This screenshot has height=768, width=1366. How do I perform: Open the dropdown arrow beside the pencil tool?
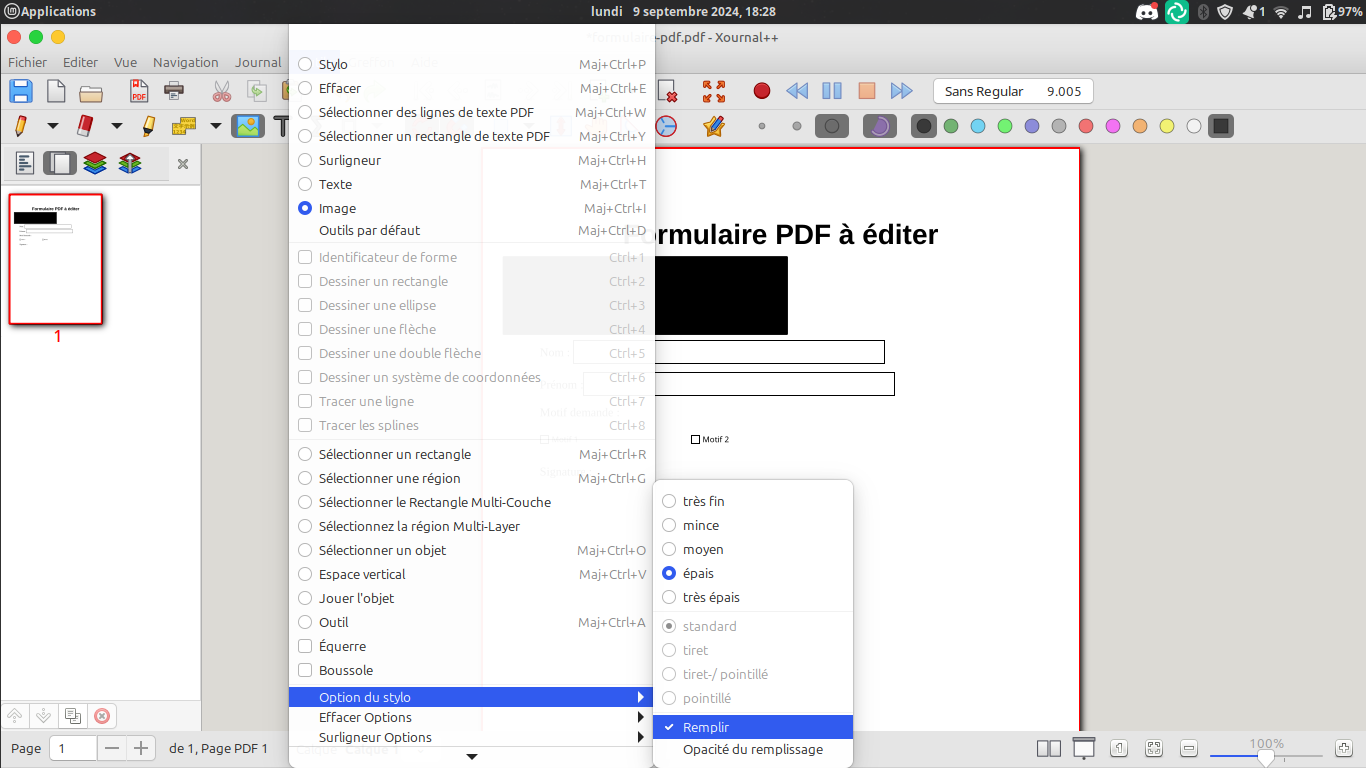click(53, 126)
